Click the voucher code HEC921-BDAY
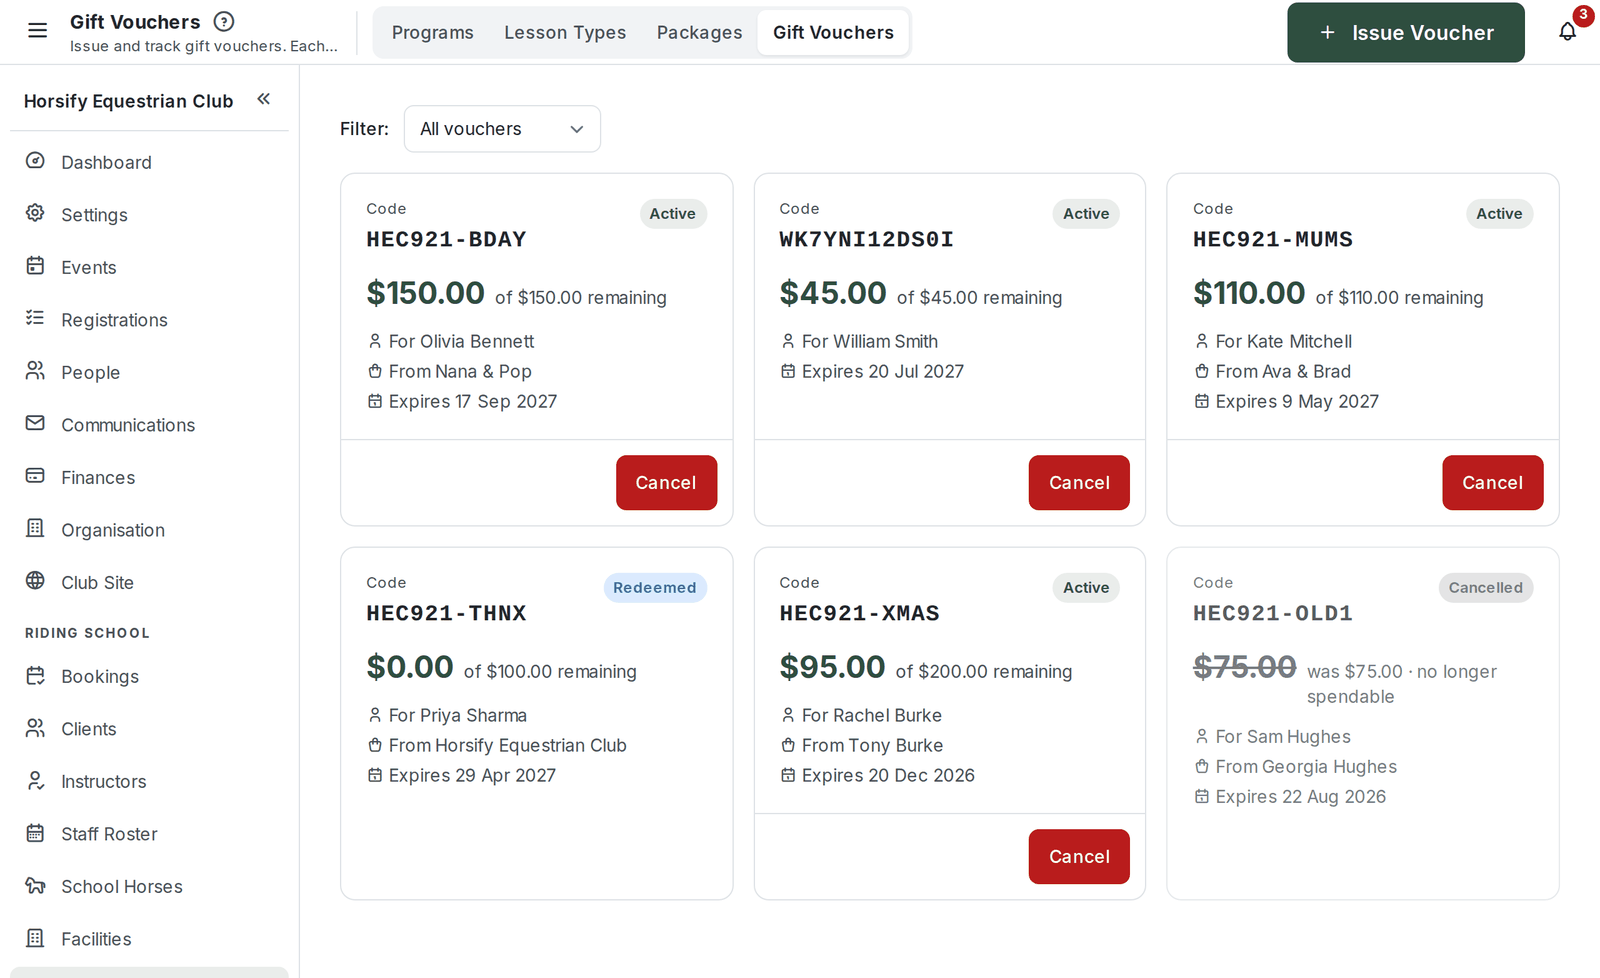Viewport: 1600px width, 978px height. pos(446,239)
